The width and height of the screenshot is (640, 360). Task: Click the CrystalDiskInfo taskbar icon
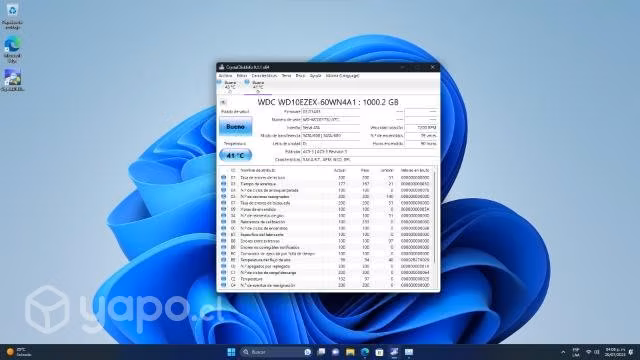[394, 352]
